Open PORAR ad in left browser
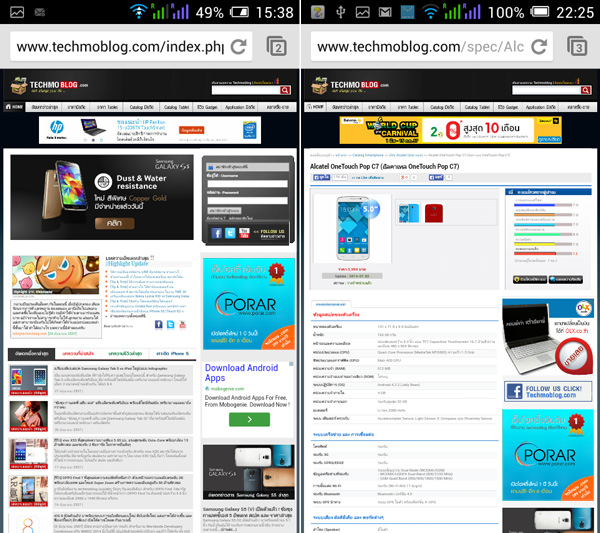The width and height of the screenshot is (600, 533). tap(249, 304)
